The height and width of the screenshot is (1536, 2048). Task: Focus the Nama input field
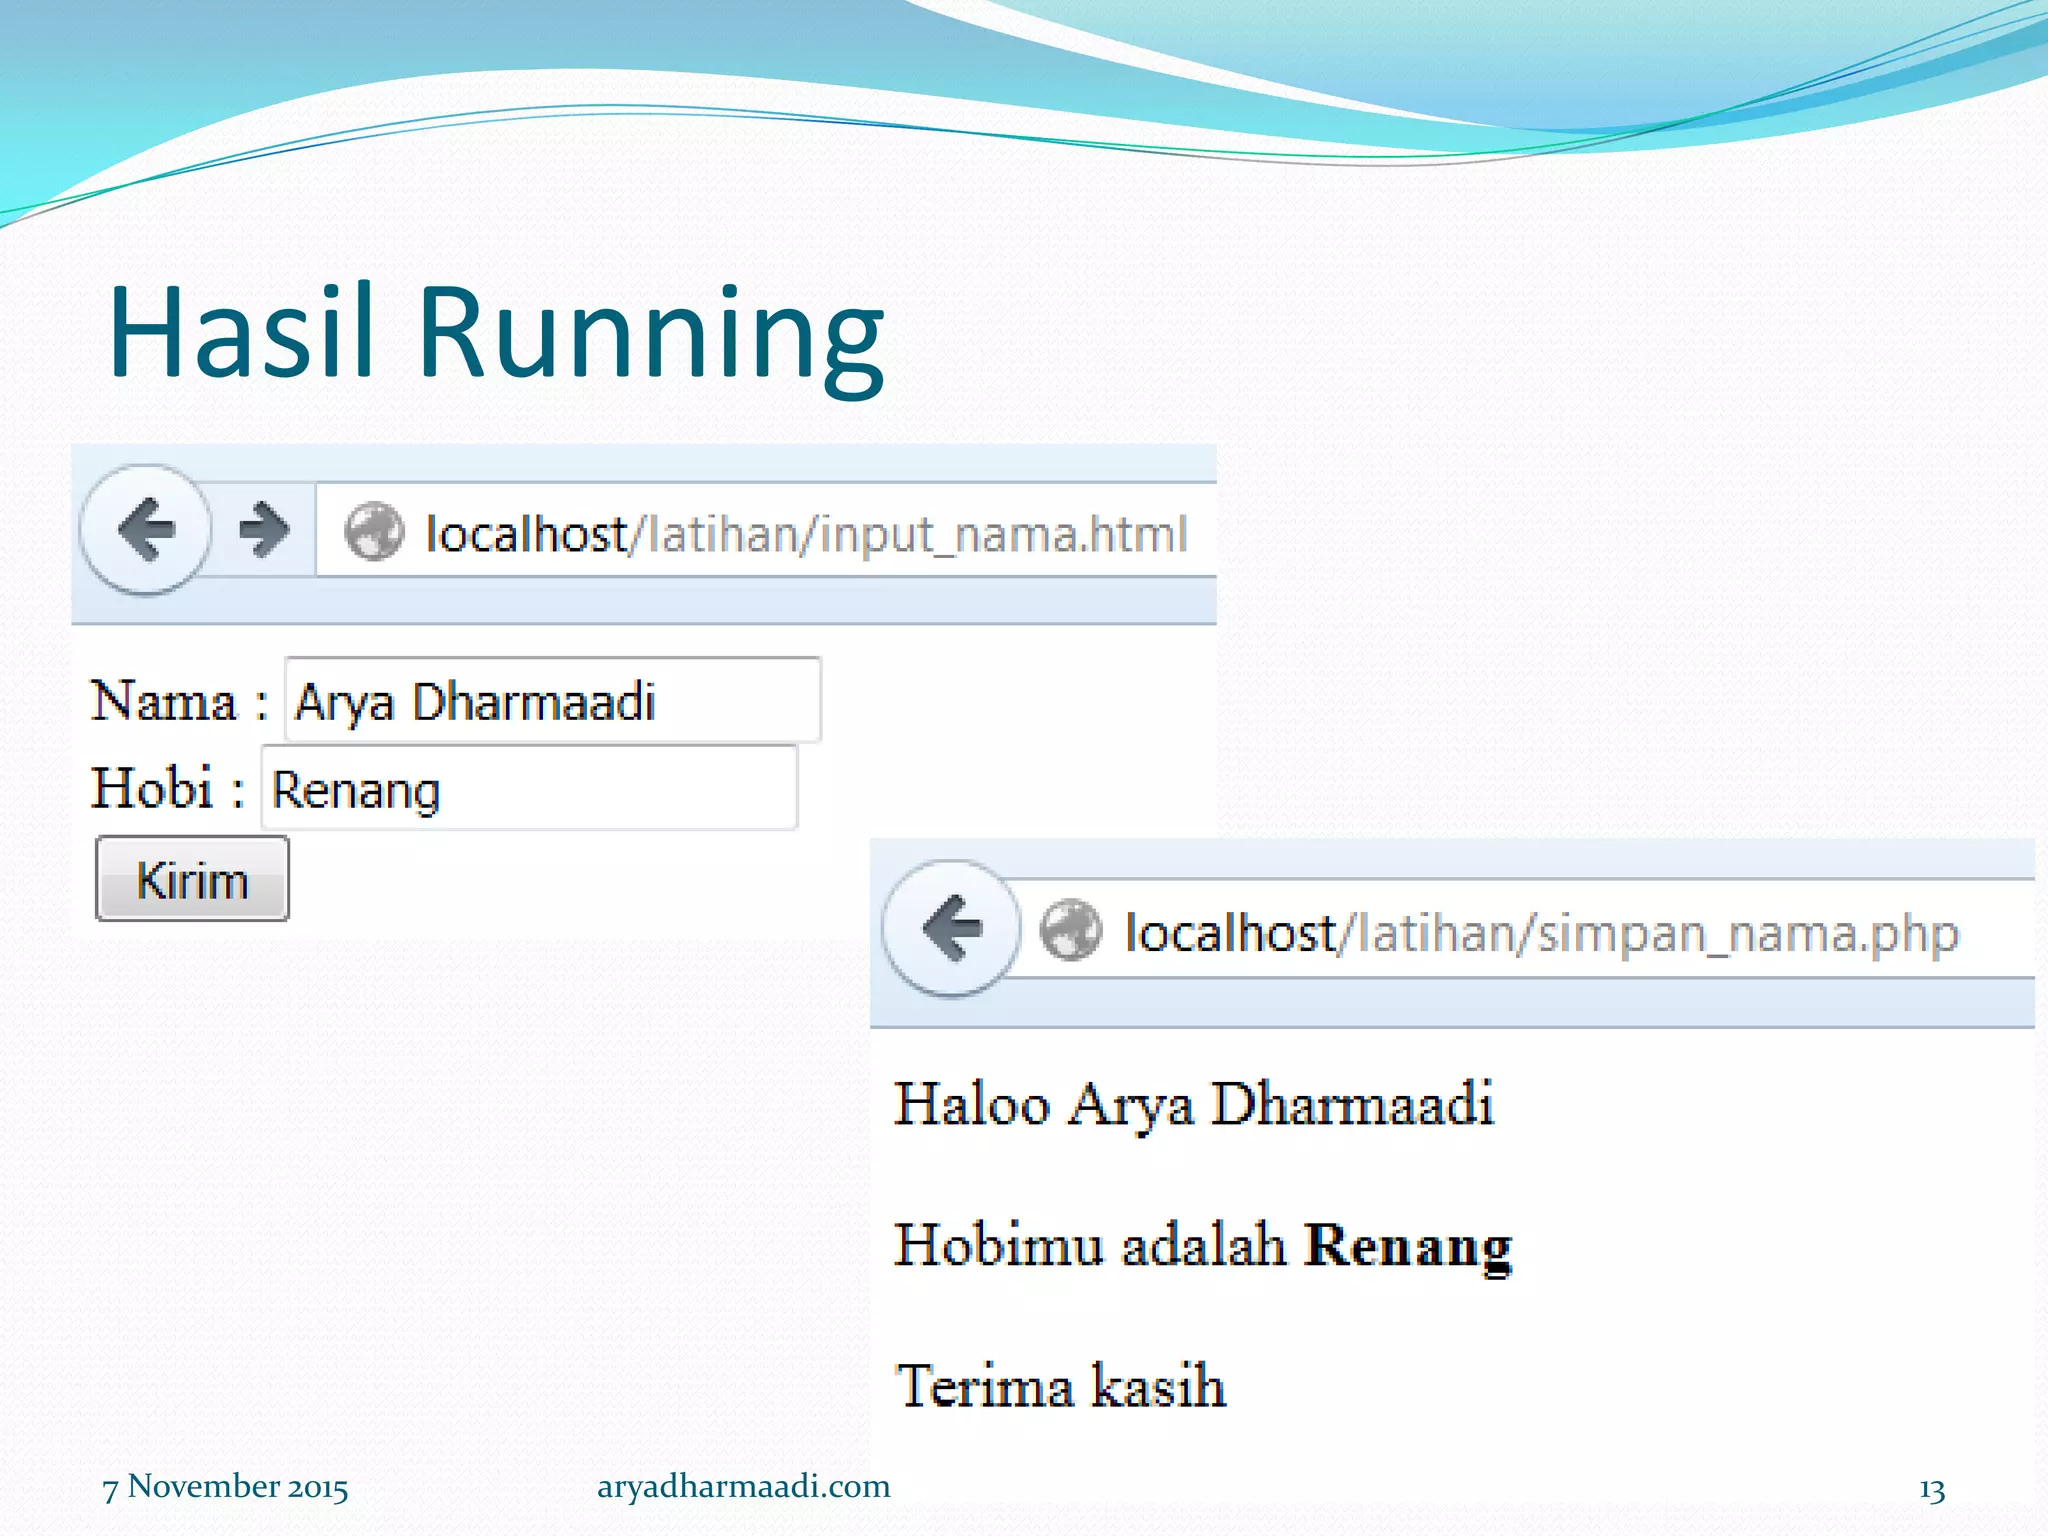552,700
